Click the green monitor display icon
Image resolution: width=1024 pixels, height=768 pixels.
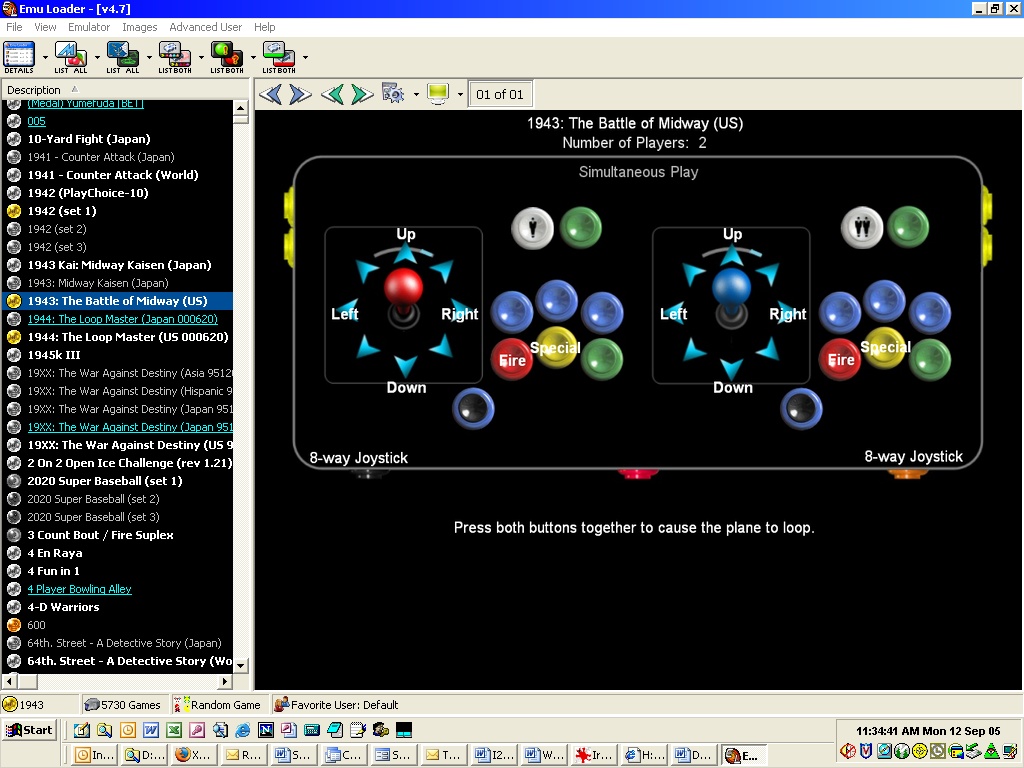coord(438,94)
